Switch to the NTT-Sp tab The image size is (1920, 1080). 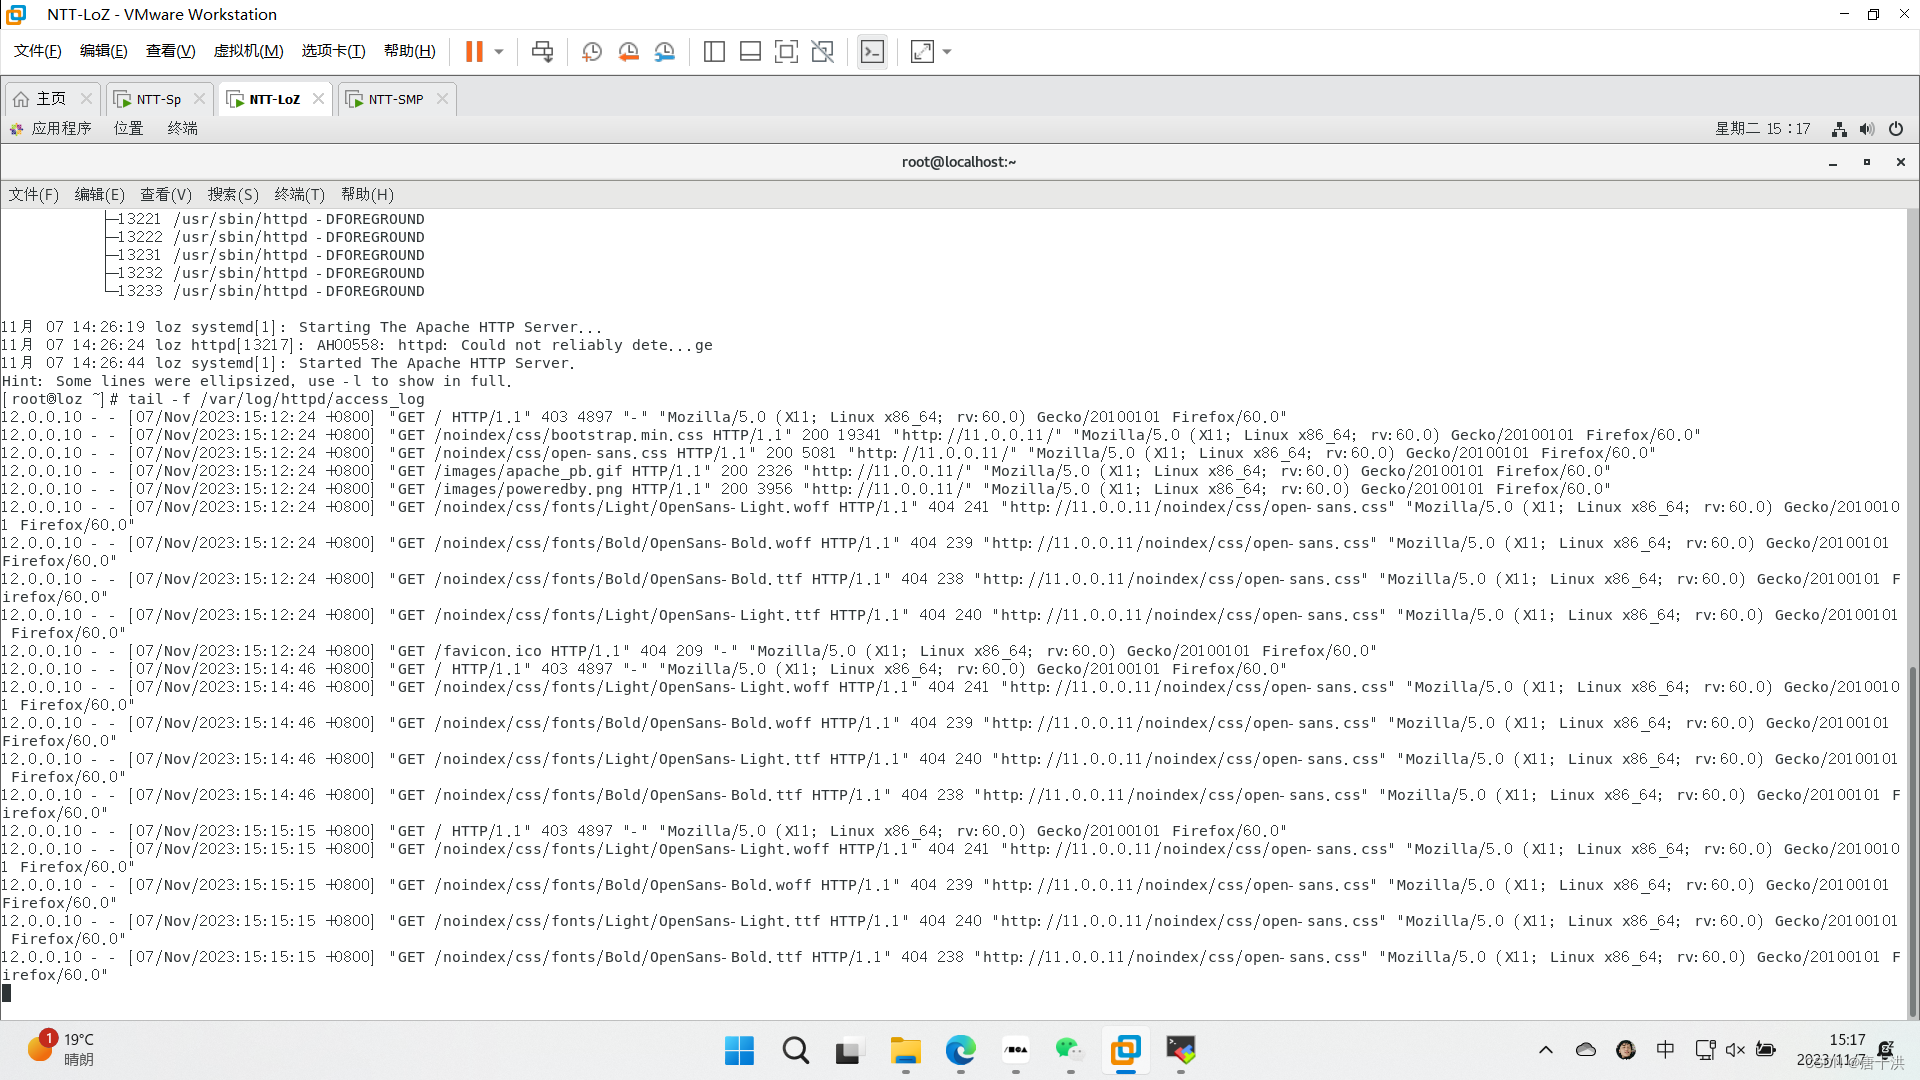tap(158, 99)
